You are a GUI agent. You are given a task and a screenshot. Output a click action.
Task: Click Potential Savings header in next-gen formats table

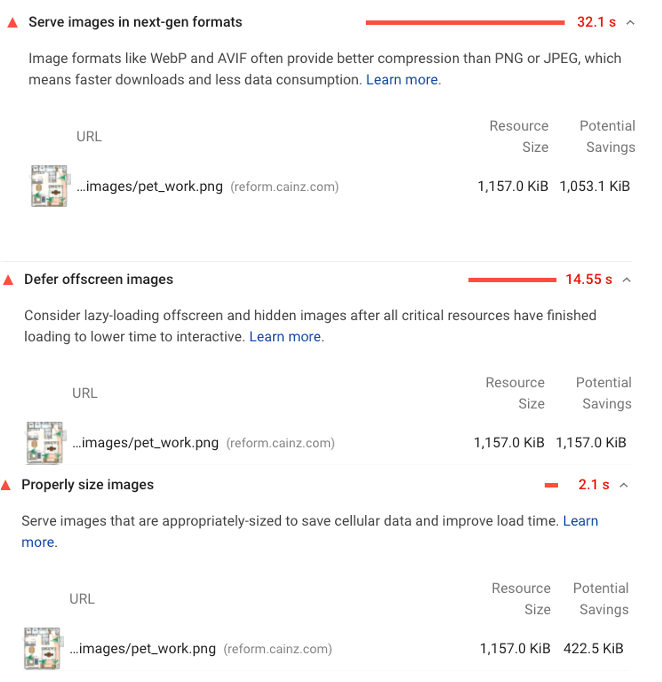pos(608,137)
